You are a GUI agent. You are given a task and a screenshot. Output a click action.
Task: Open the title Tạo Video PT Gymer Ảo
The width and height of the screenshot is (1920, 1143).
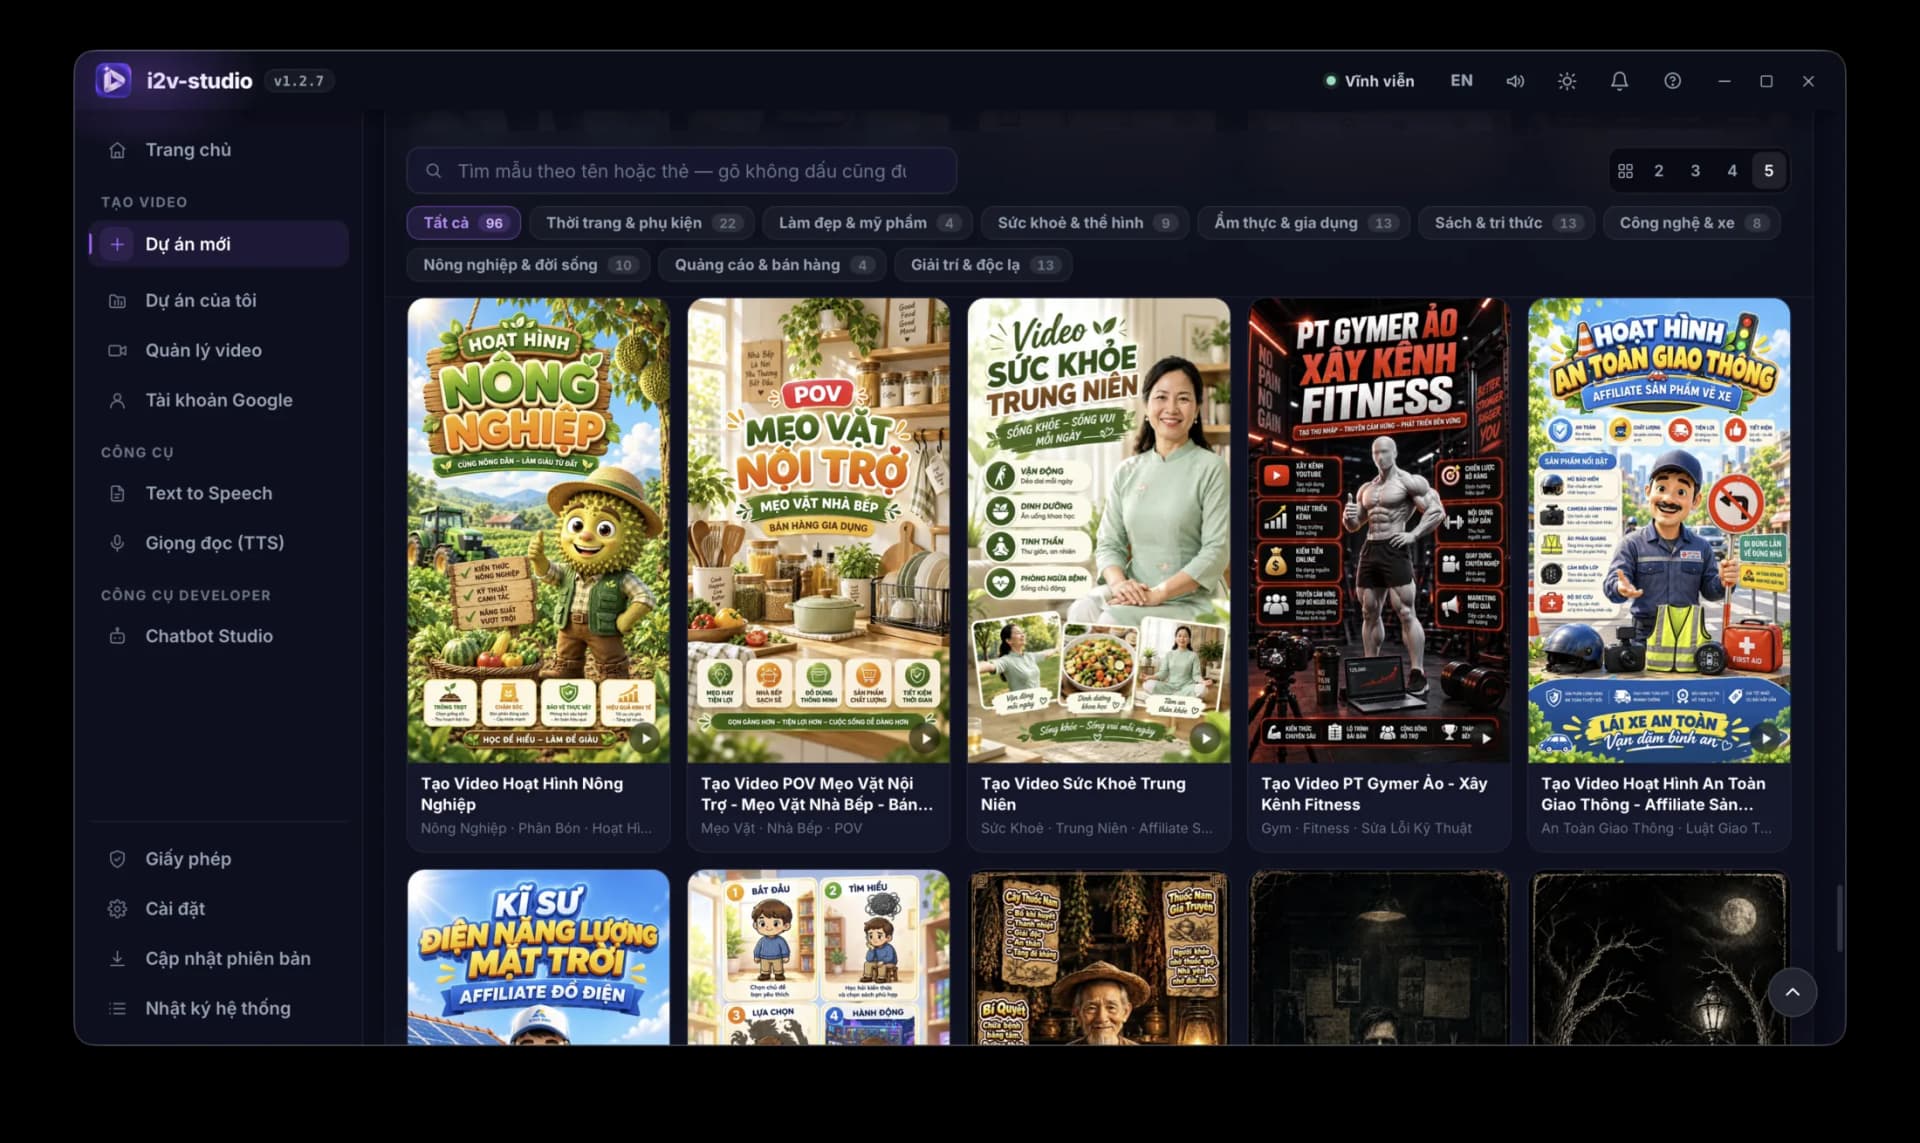pyautogui.click(x=1374, y=794)
